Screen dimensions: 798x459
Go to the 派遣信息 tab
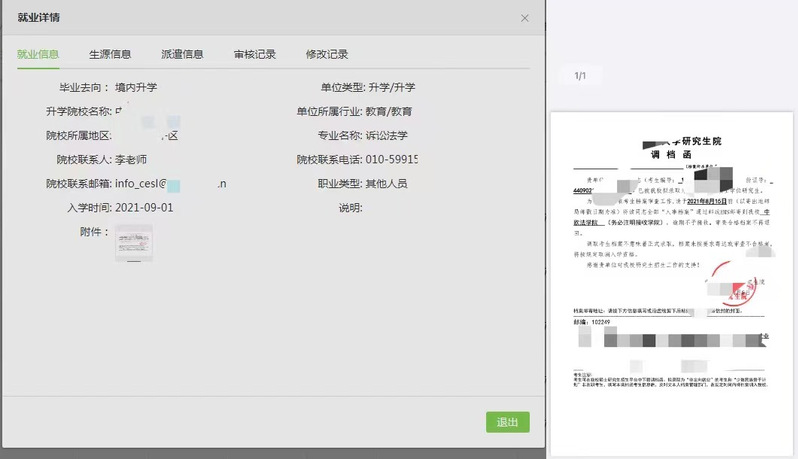coord(182,54)
